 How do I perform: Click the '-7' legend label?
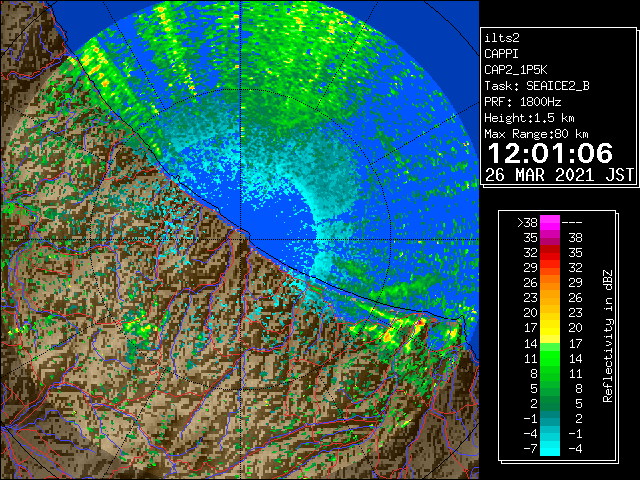pos(530,449)
